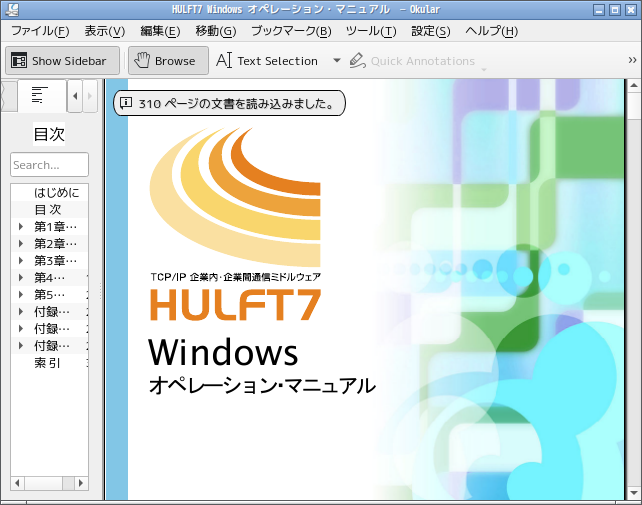The image size is (642, 505).
Task: Open the ツール(T) menu
Action: (371, 31)
